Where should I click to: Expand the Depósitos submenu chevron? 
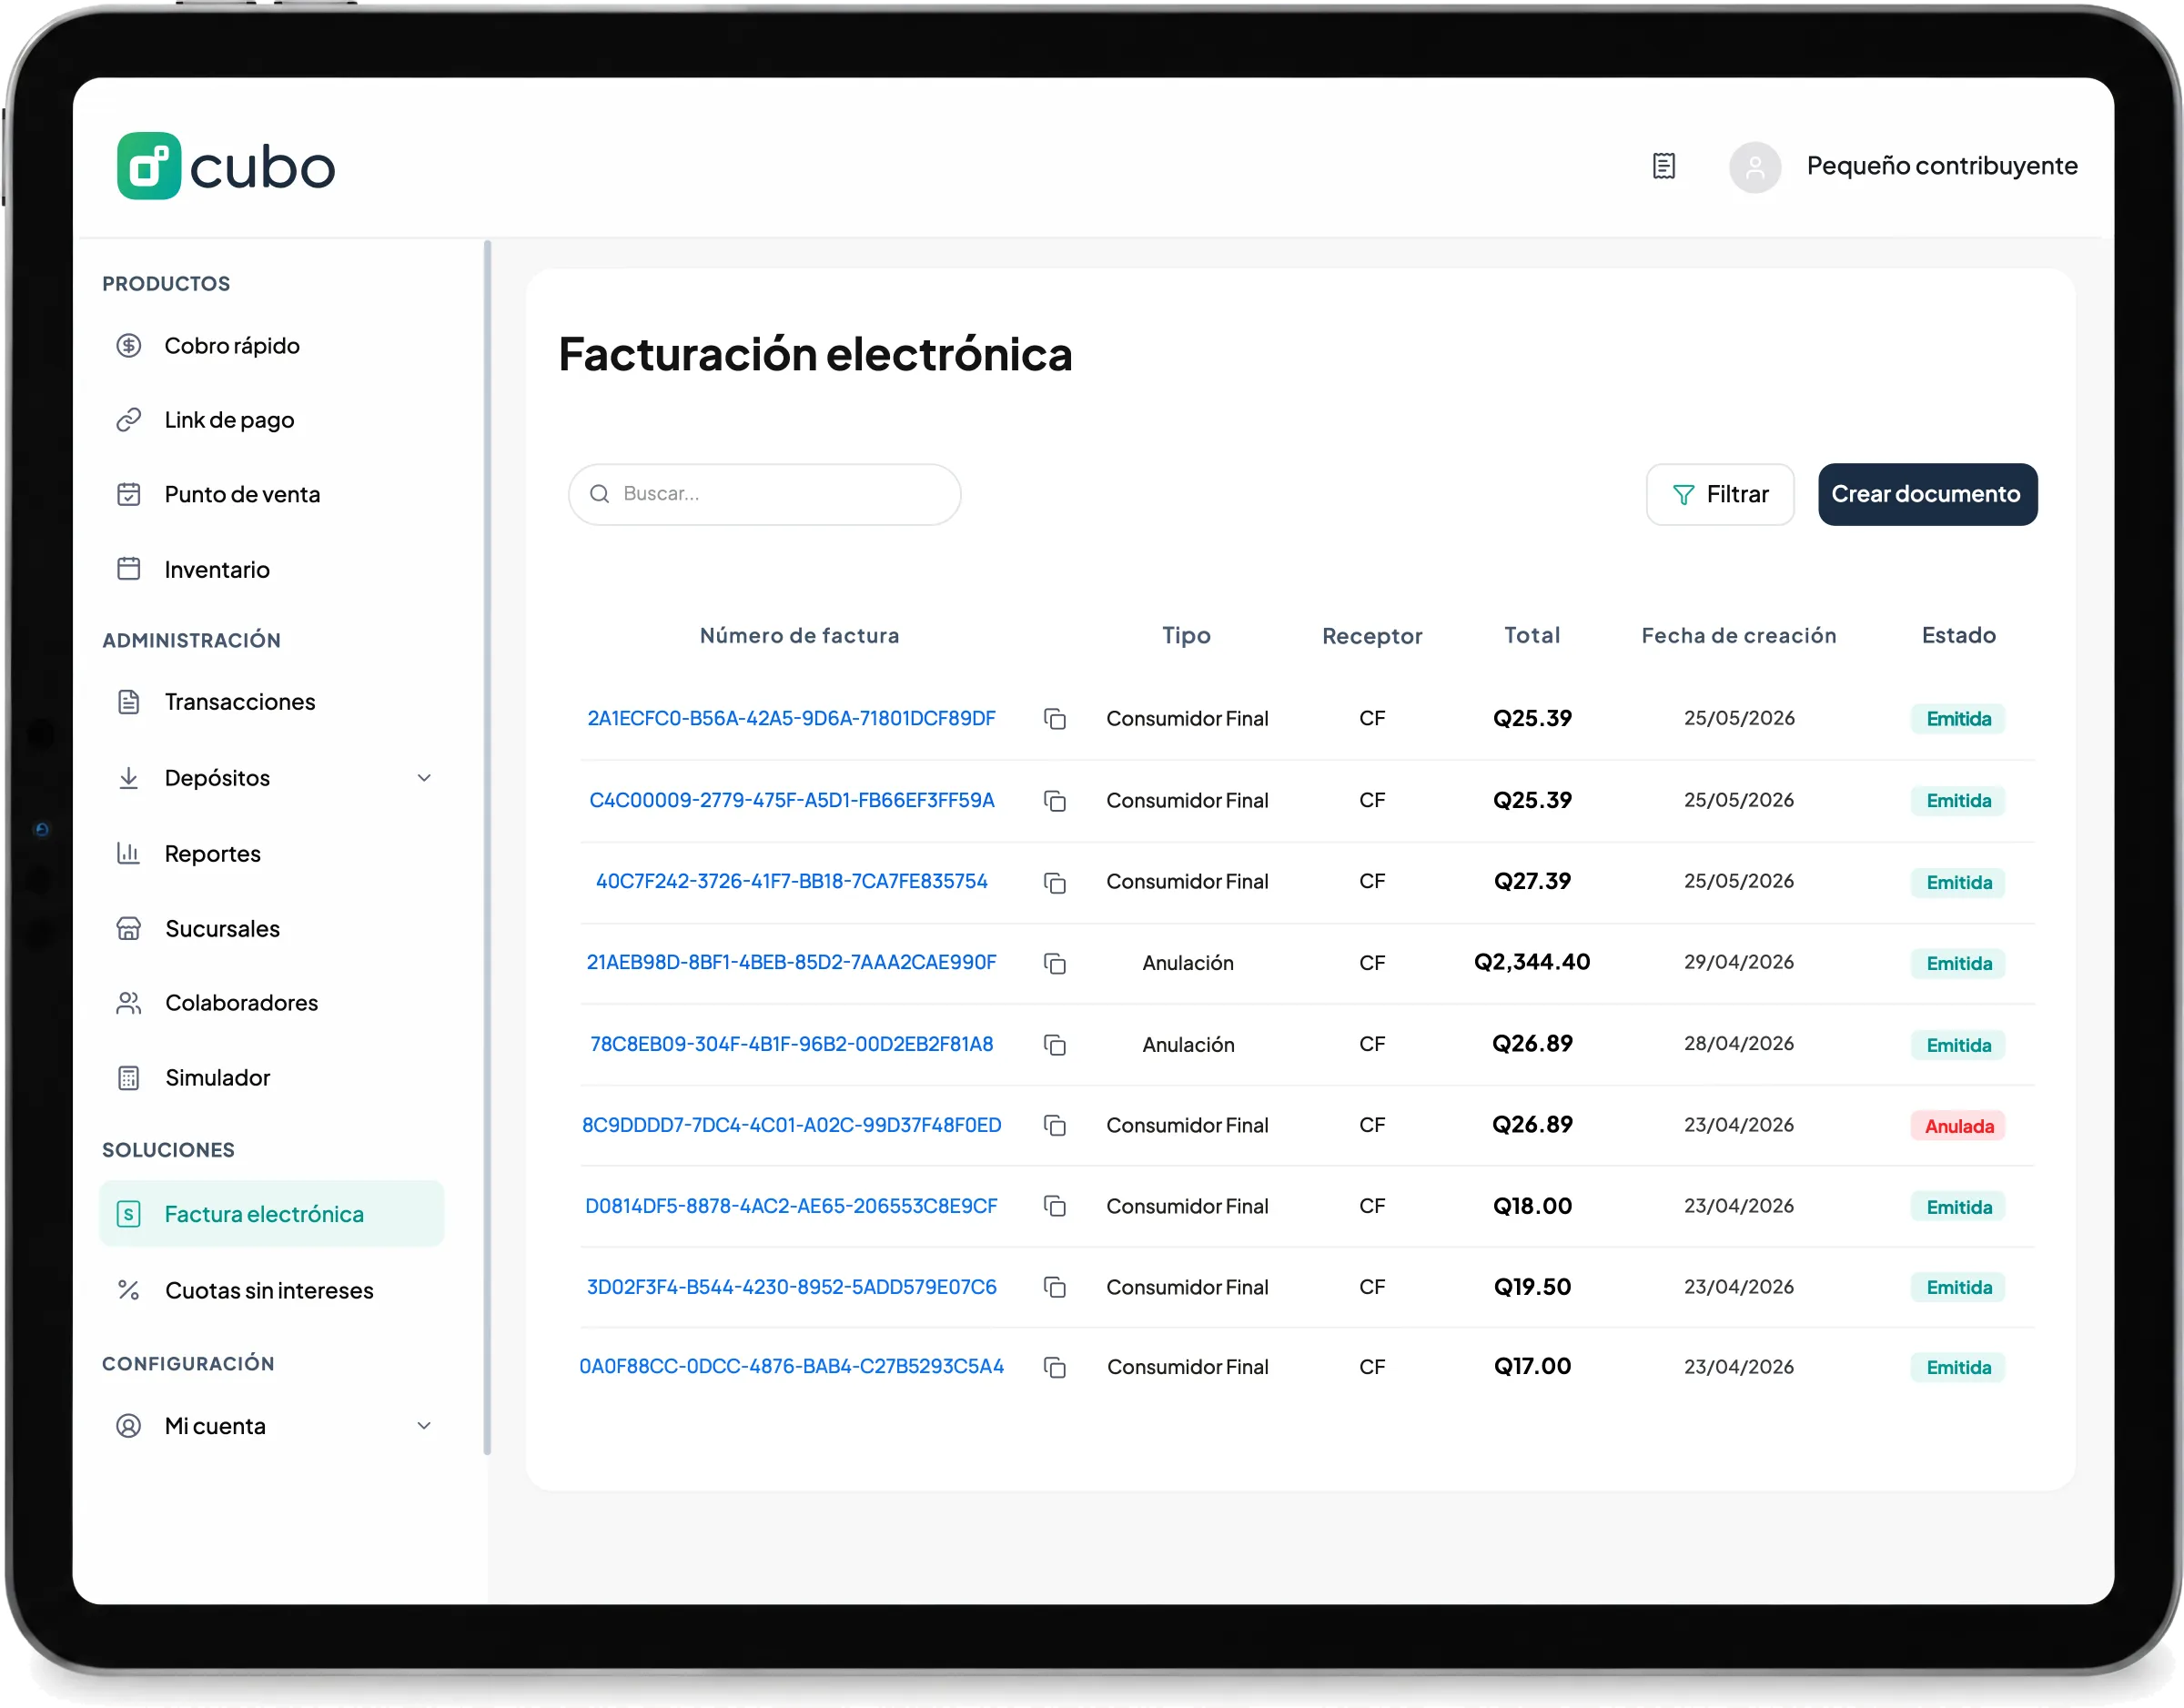(424, 778)
